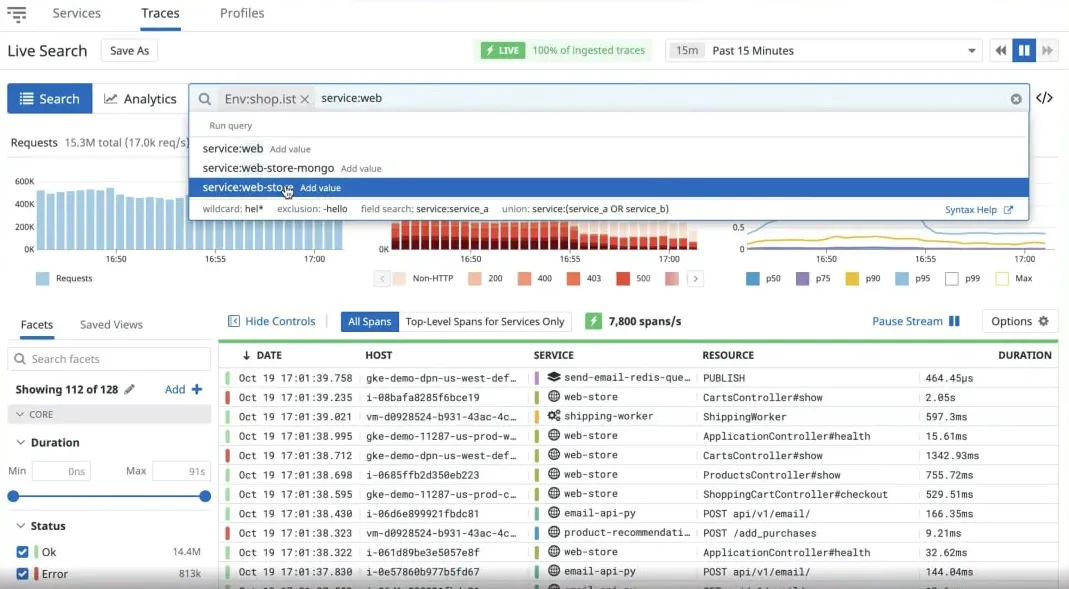Switch to the Services tab
This screenshot has width=1069, height=589.
point(76,13)
